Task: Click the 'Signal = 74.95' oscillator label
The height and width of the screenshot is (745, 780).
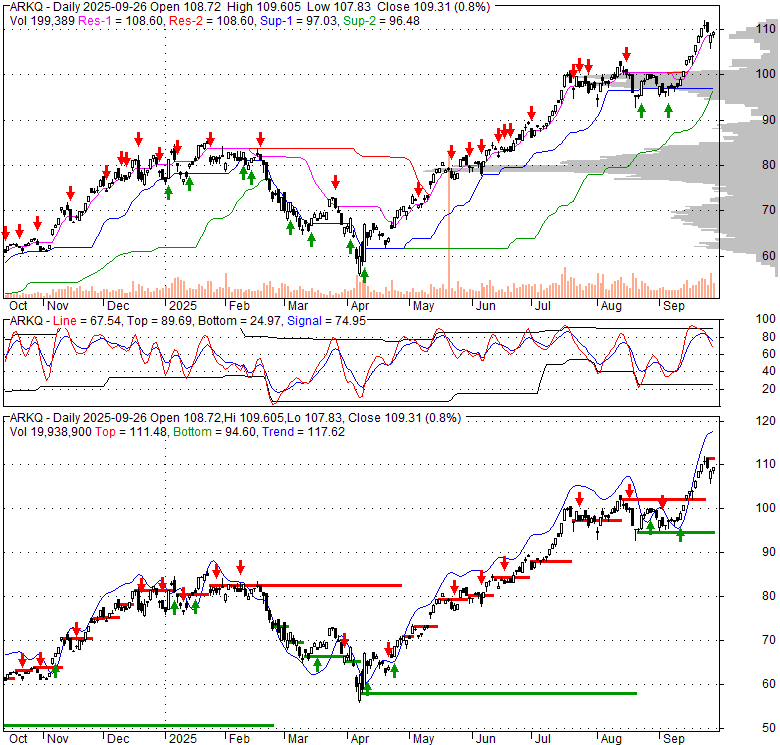Action: [326, 321]
